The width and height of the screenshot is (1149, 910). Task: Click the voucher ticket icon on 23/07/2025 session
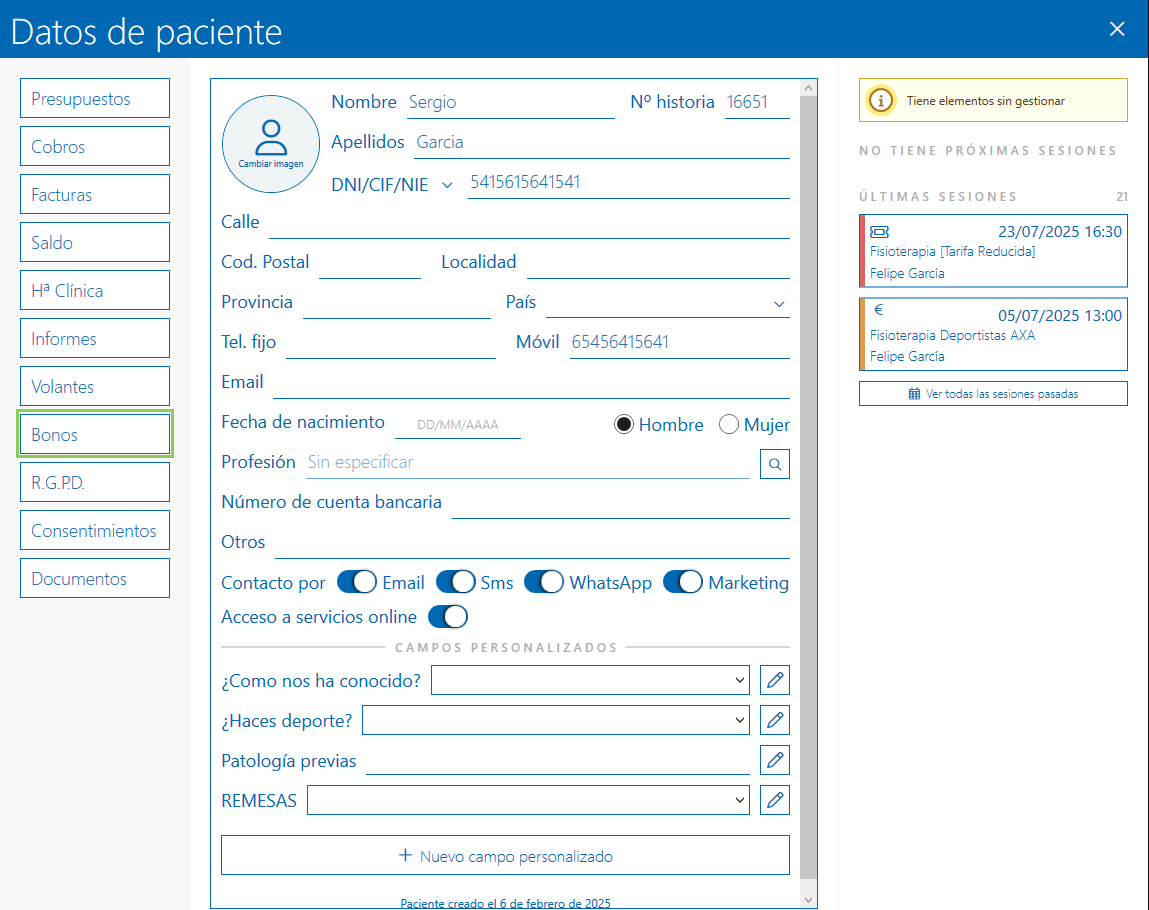[879, 231]
